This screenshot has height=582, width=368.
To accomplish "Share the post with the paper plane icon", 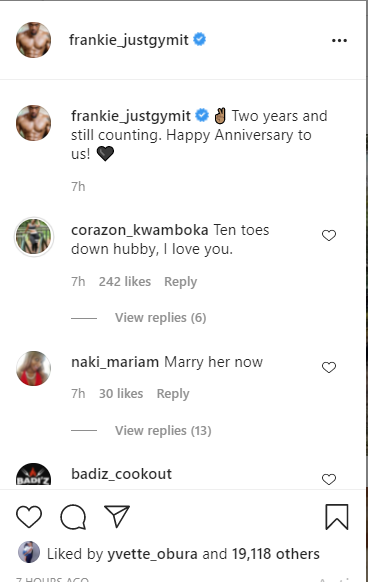I will [117, 516].
